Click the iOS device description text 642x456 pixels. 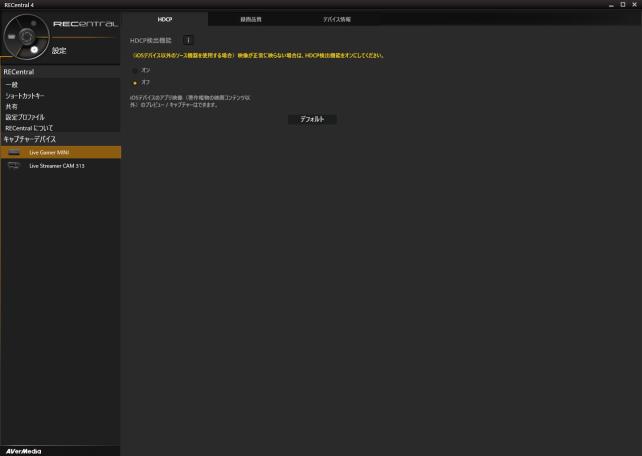[x=190, y=101]
